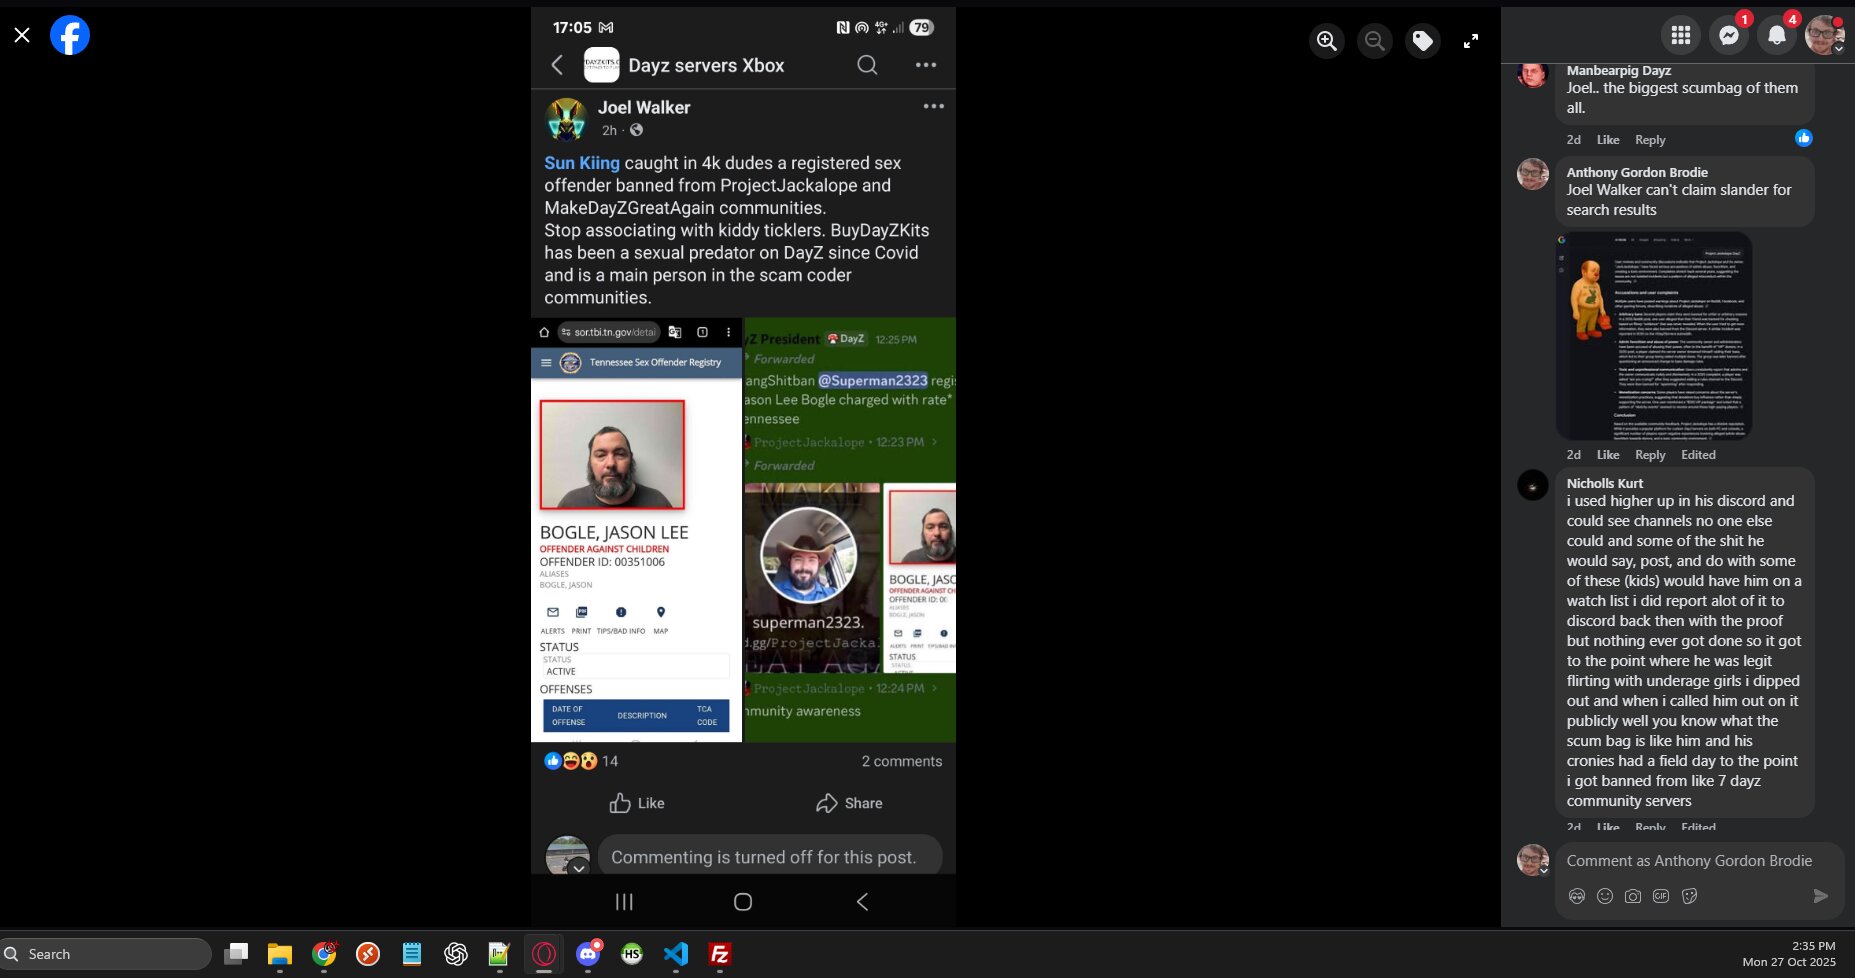Open File Explorer from the taskbar

280,954
